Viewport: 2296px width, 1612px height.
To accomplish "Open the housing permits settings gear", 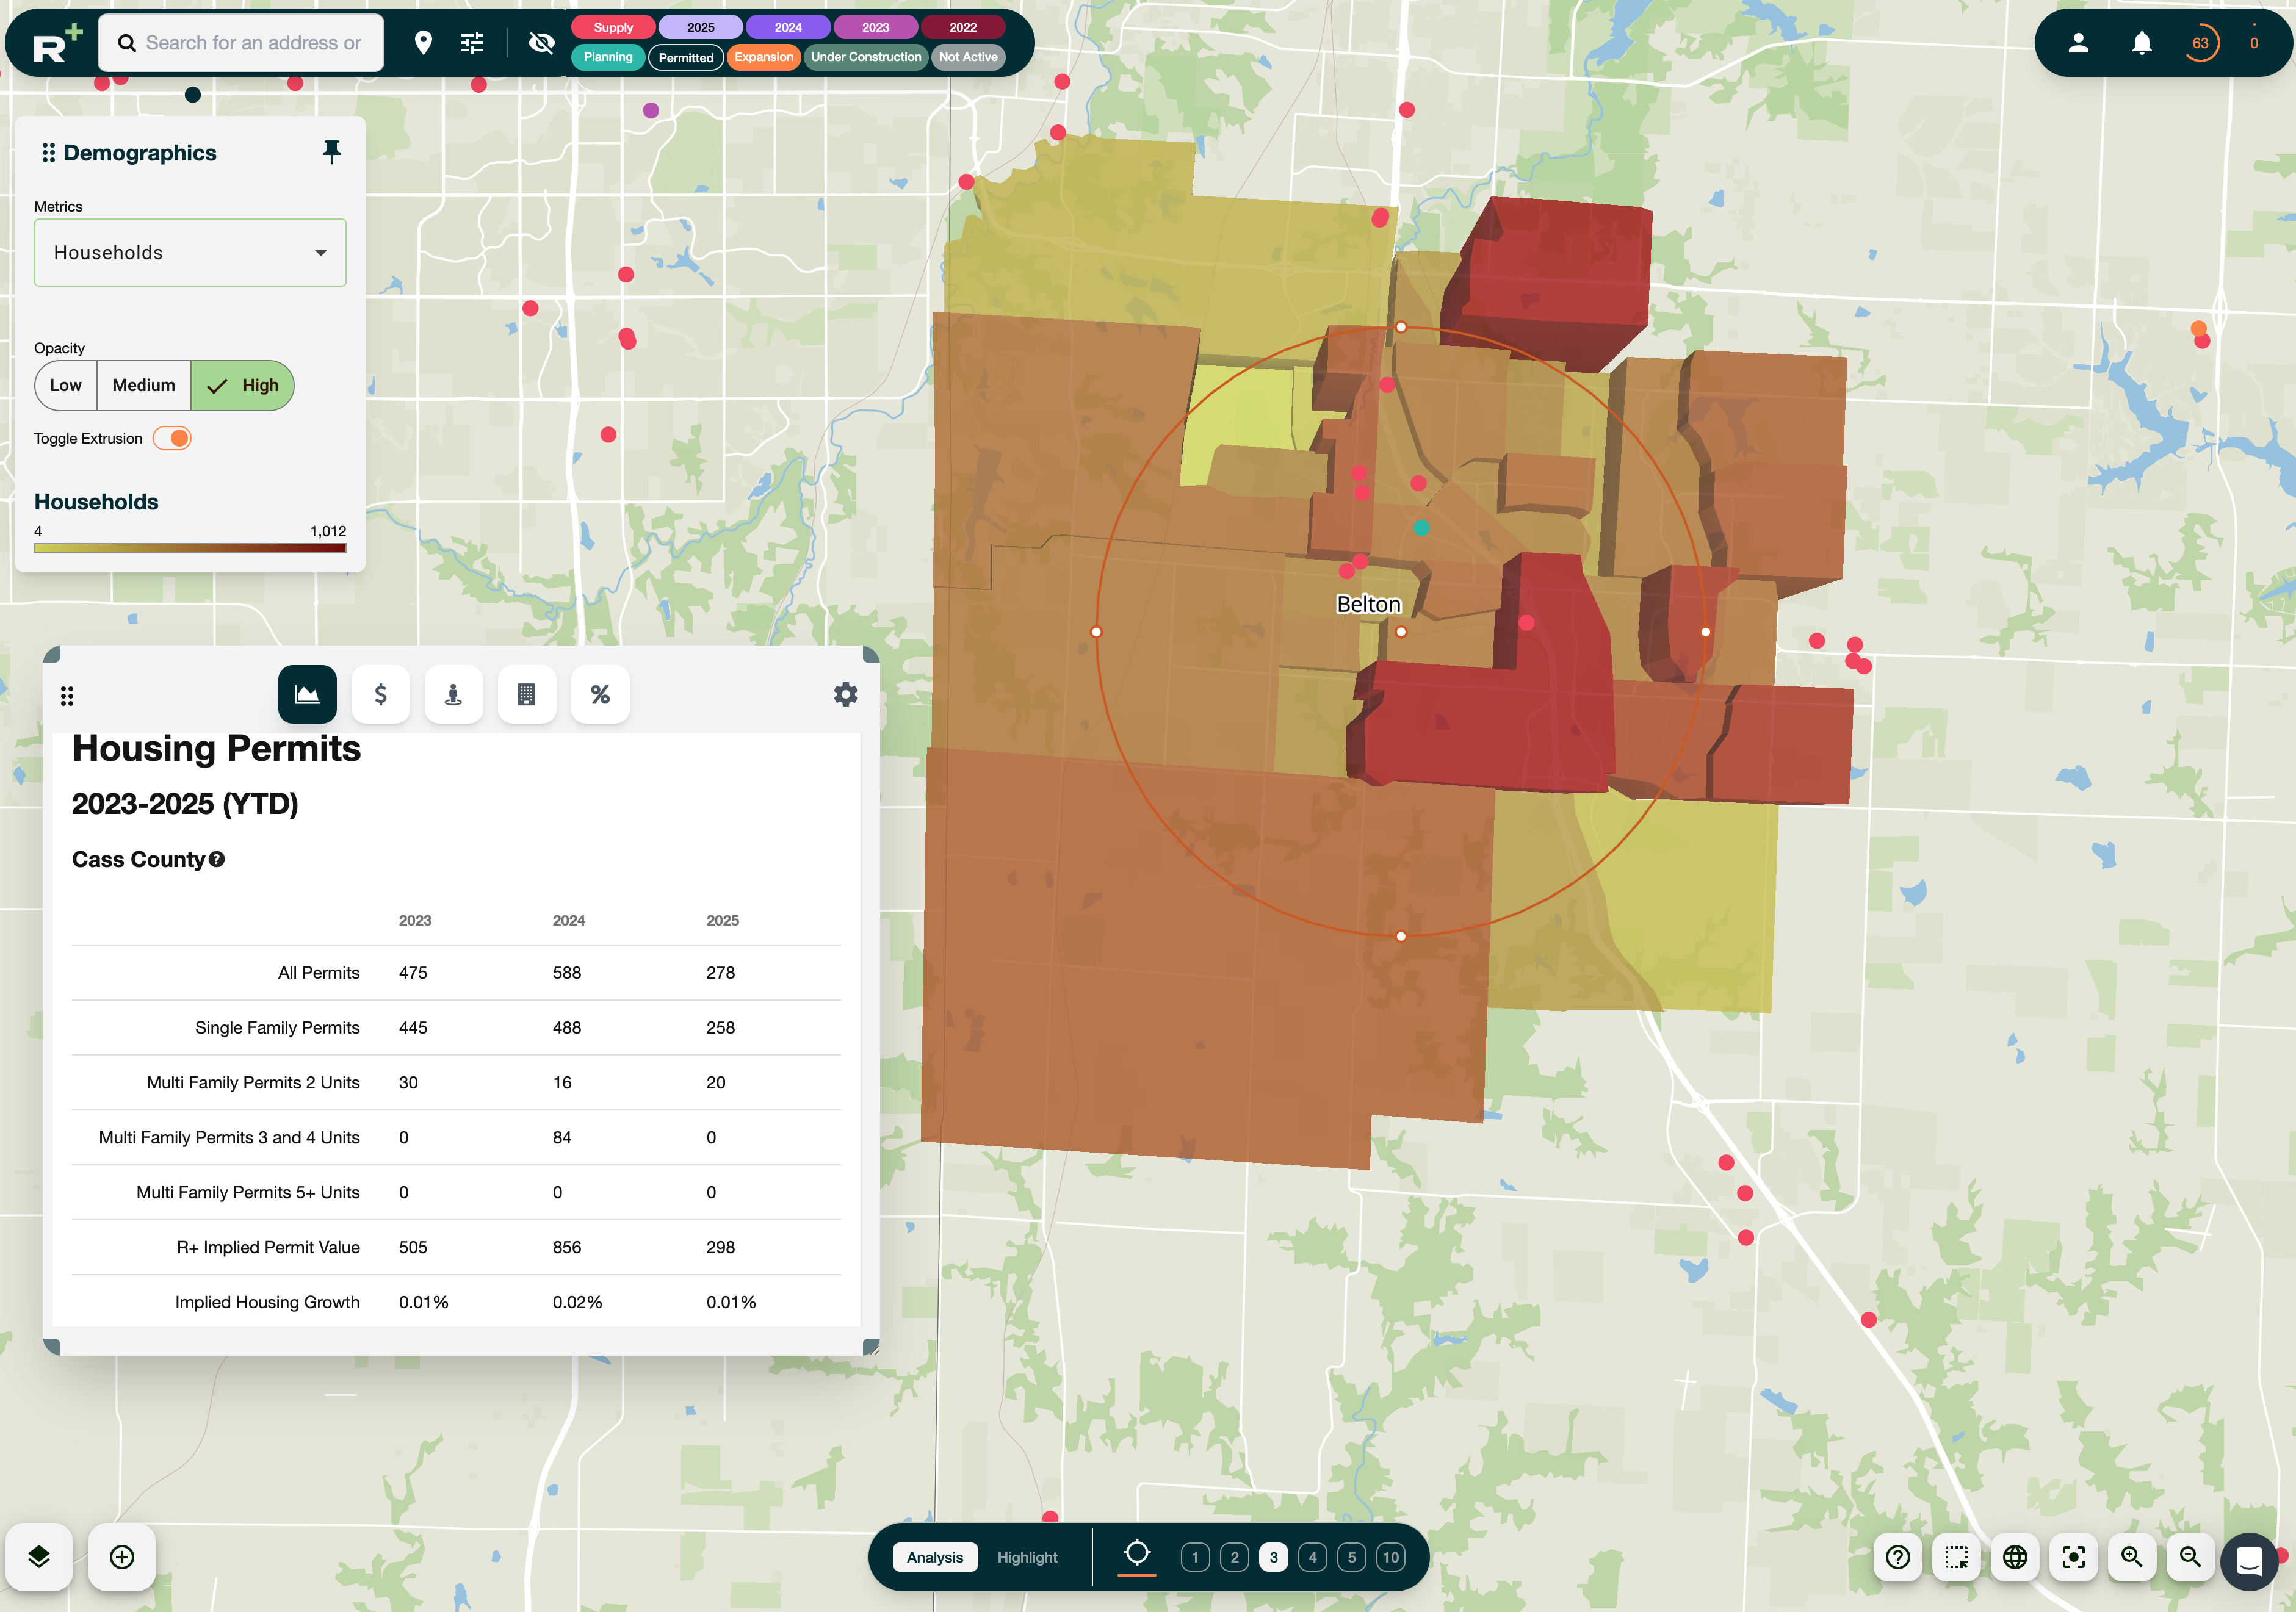I will pyautogui.click(x=845, y=694).
